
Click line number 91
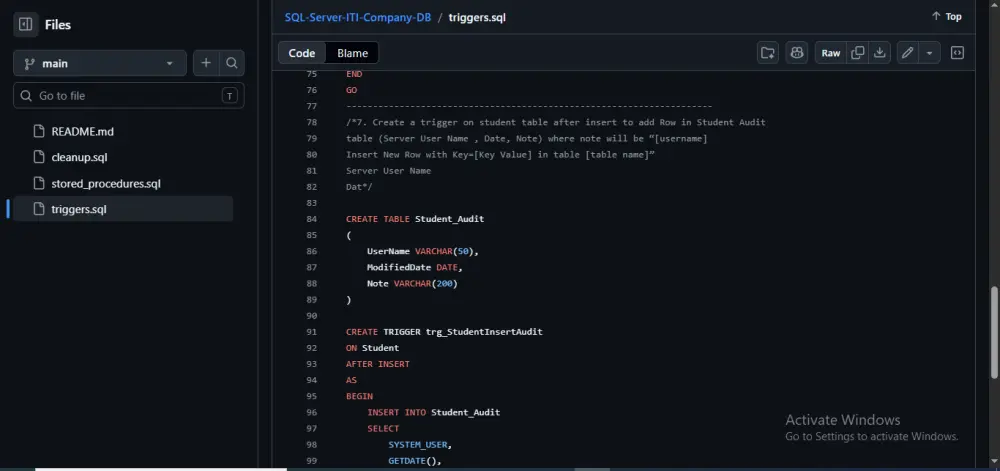click(x=311, y=331)
